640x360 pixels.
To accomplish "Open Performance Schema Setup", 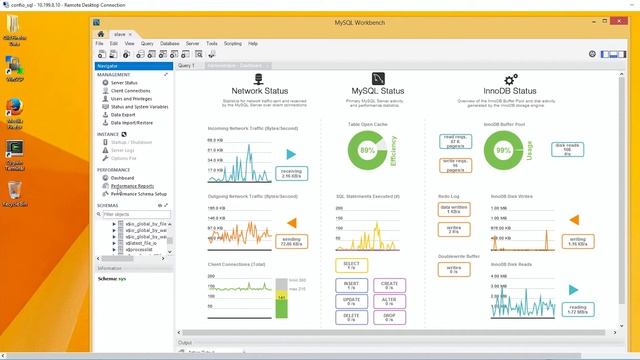I will [x=139, y=194].
